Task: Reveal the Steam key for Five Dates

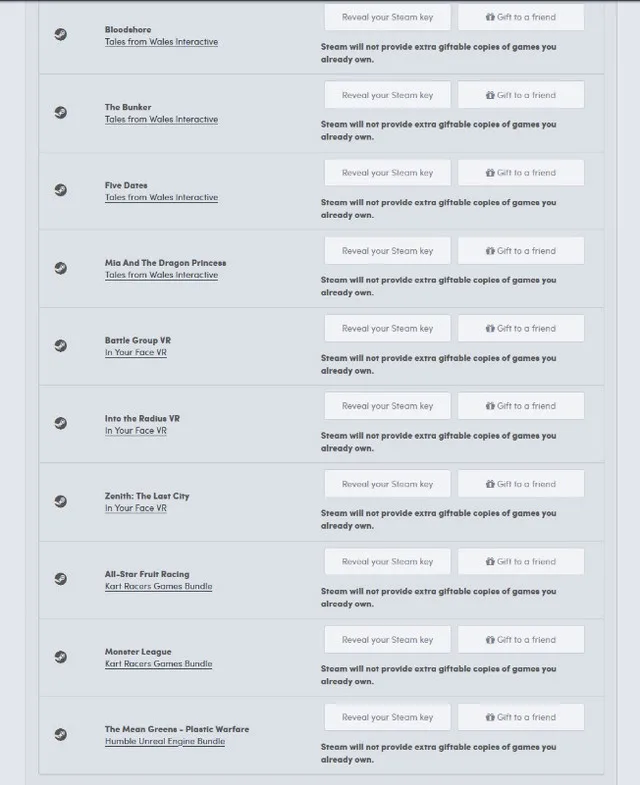Action: pyautogui.click(x=387, y=173)
